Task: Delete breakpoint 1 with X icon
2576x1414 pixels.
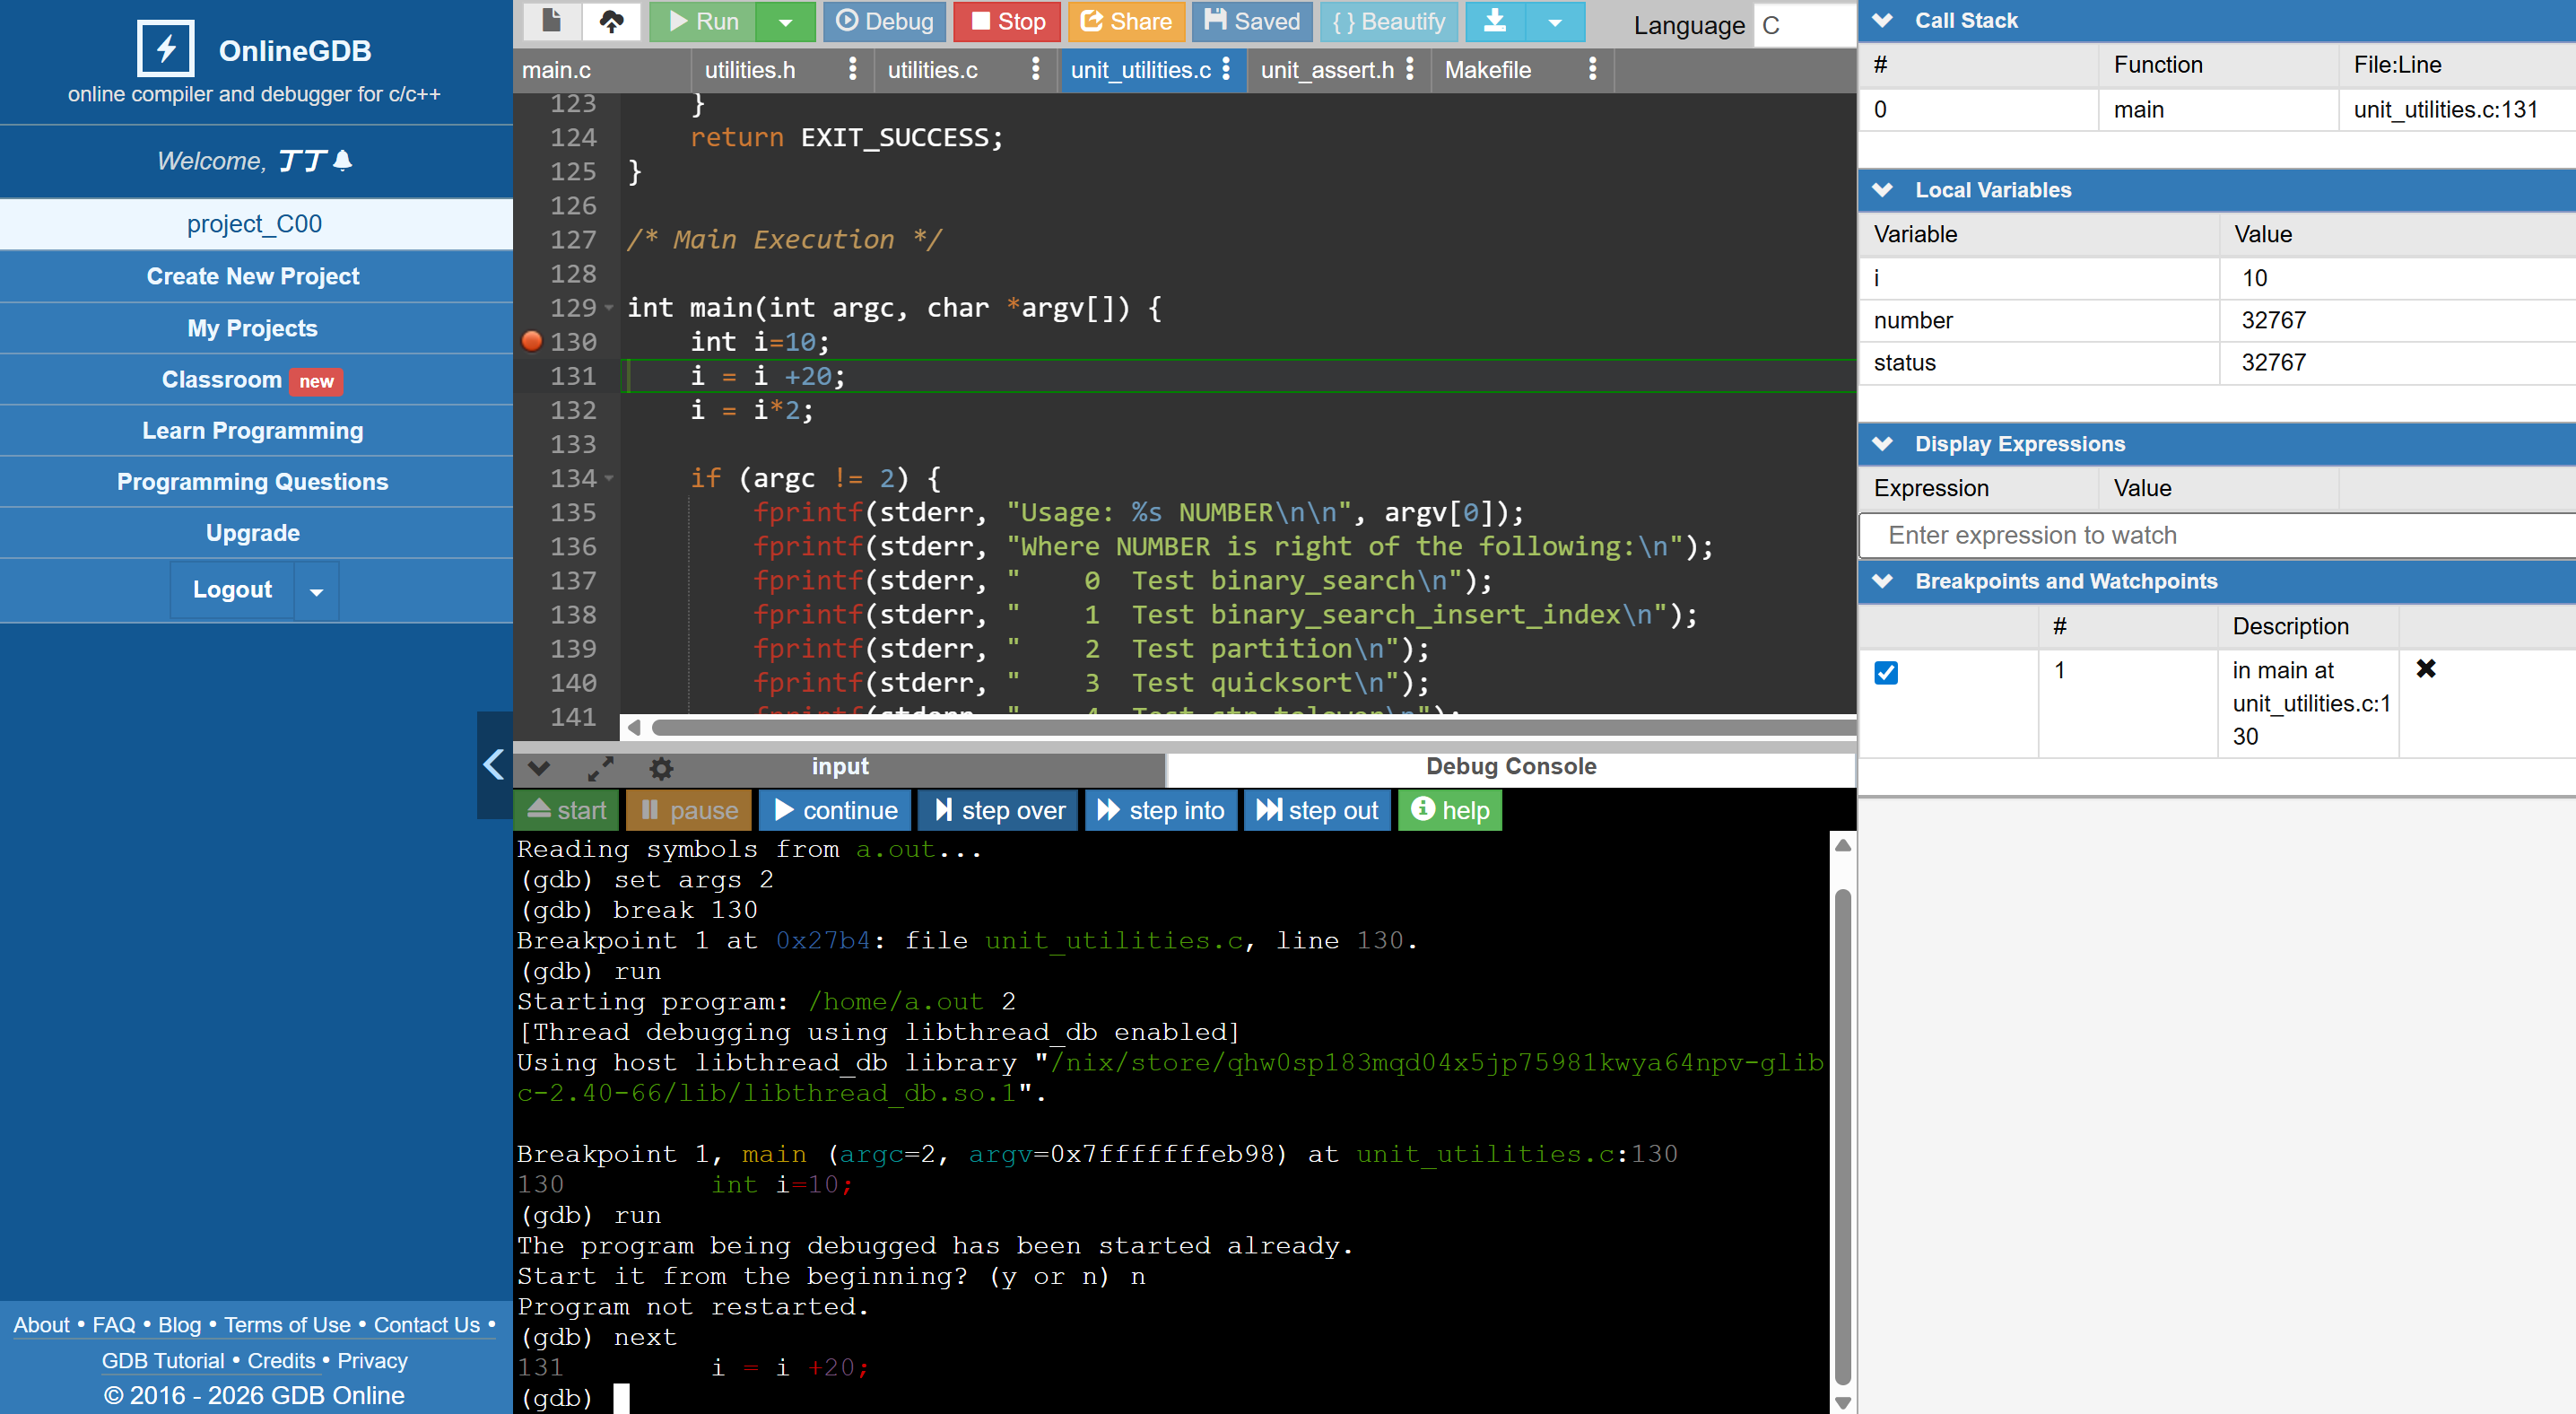Action: click(x=2425, y=669)
